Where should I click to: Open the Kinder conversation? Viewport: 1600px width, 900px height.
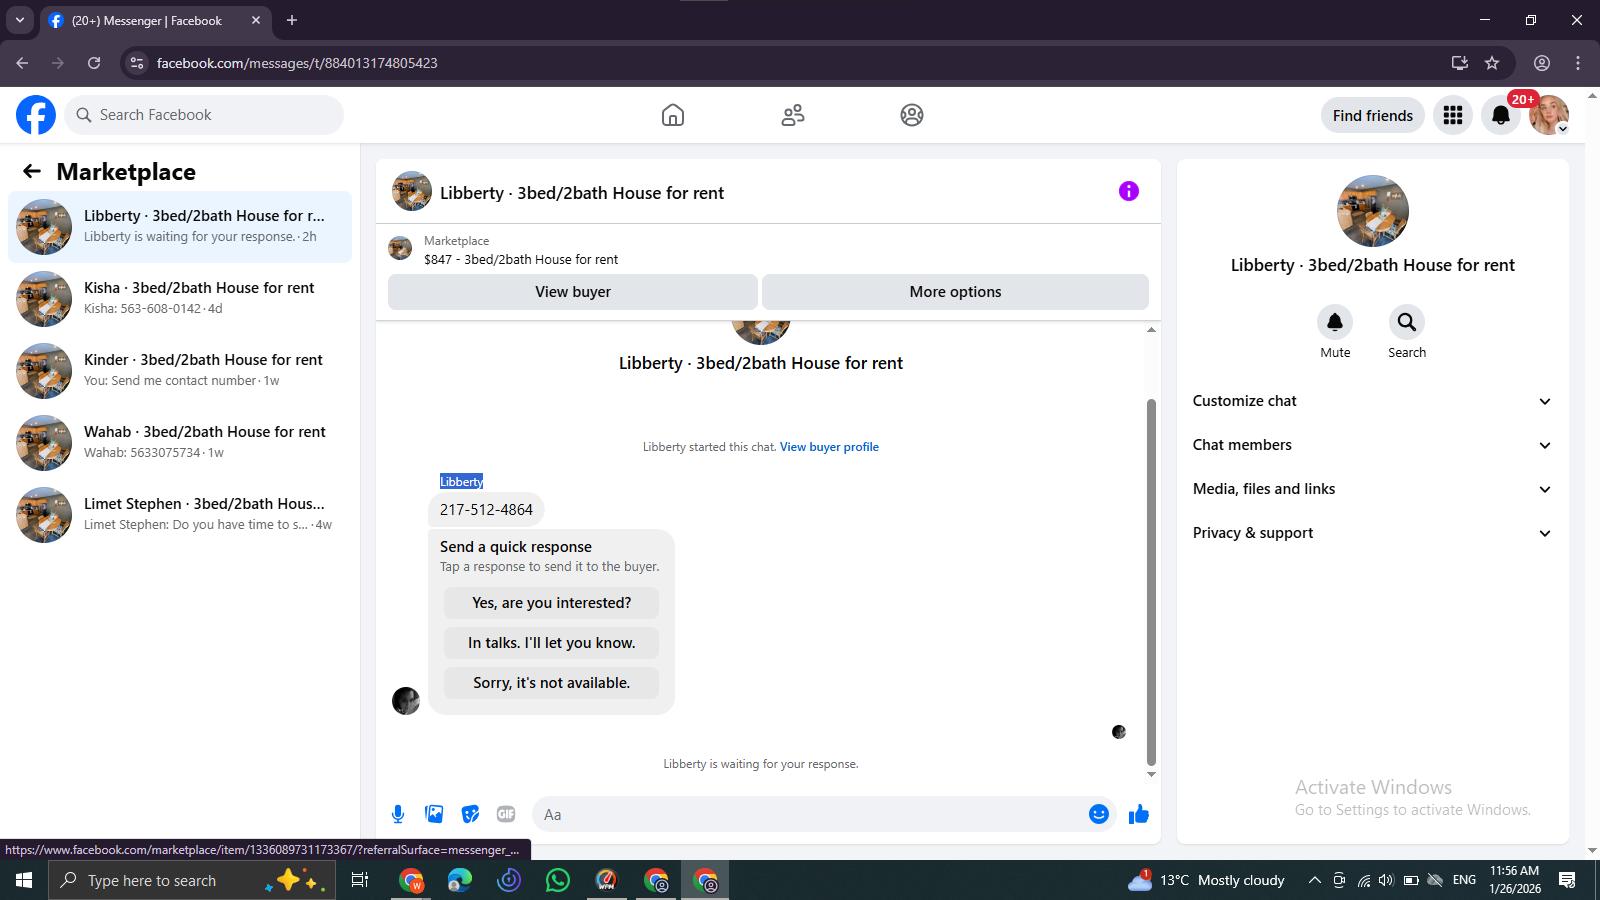pos(180,371)
